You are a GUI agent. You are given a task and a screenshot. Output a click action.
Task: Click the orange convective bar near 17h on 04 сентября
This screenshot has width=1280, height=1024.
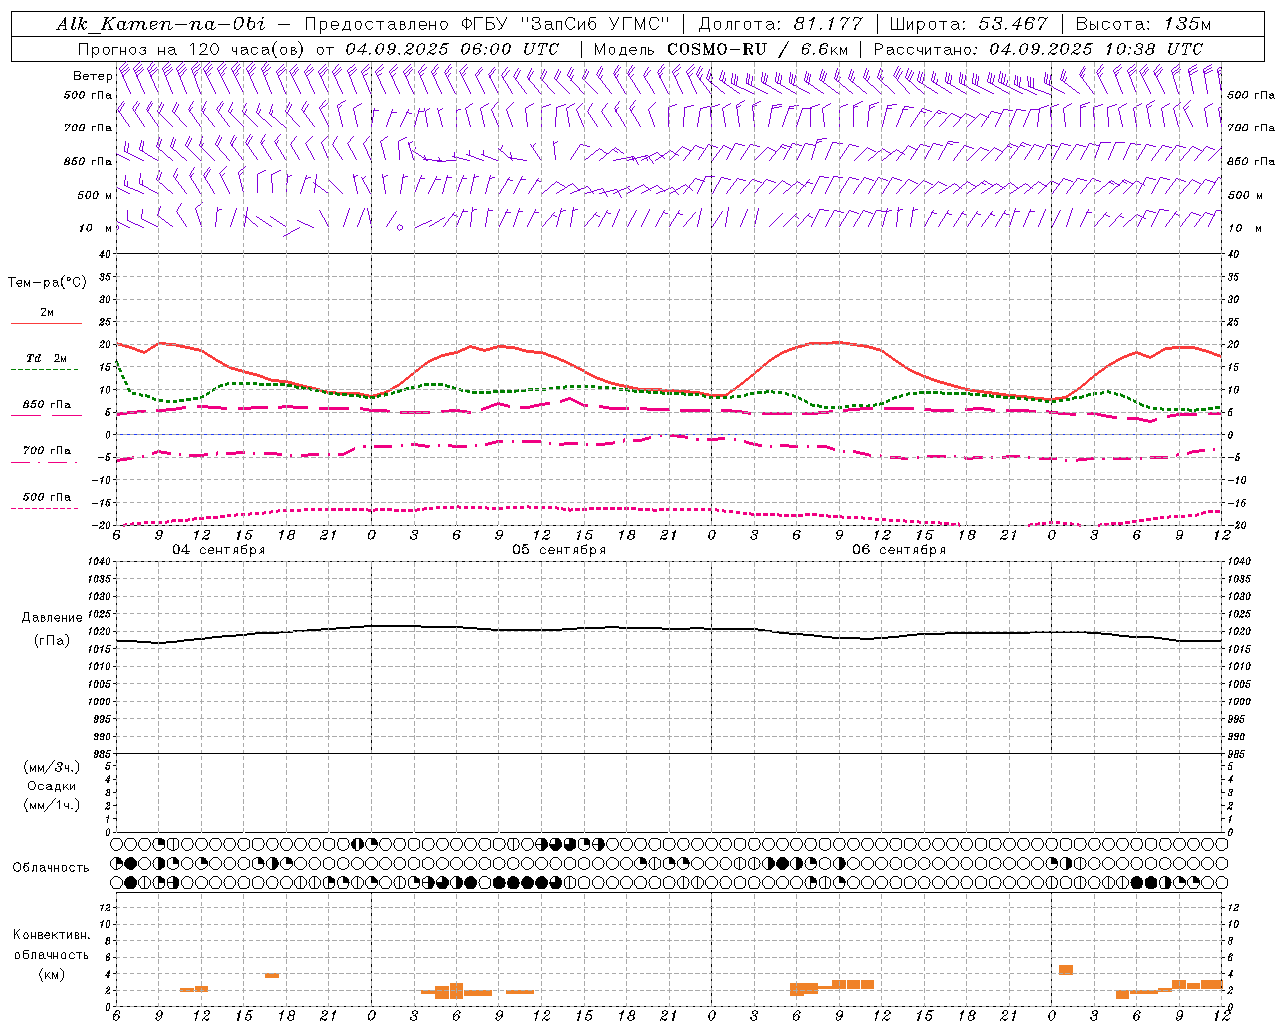(272, 975)
